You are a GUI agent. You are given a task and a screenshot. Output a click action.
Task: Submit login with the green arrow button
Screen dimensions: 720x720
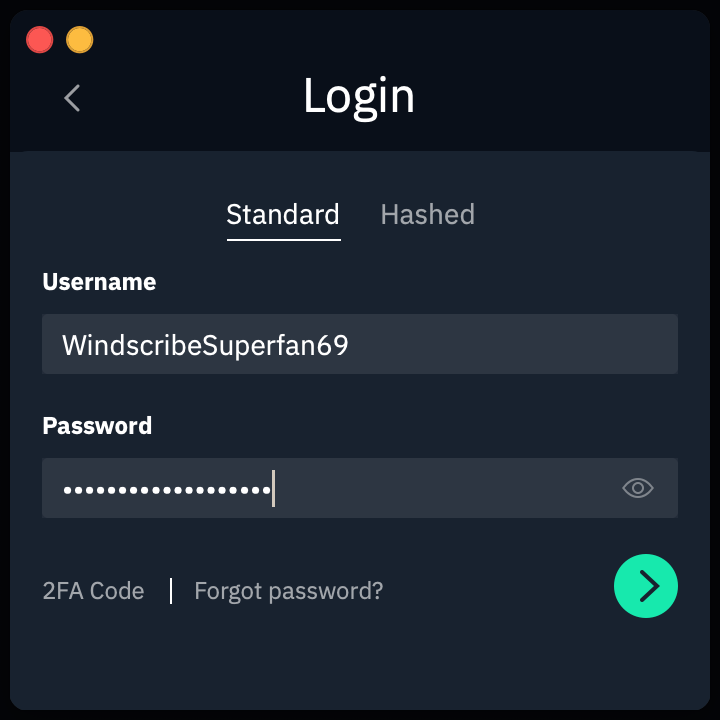pos(646,586)
